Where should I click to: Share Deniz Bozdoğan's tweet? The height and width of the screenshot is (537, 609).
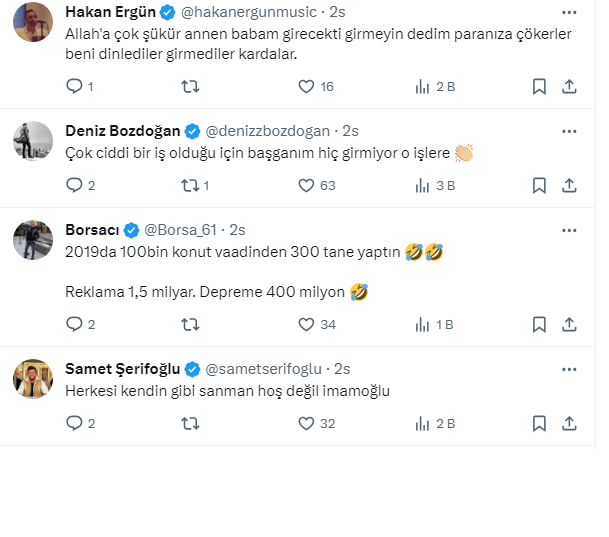[569, 185]
